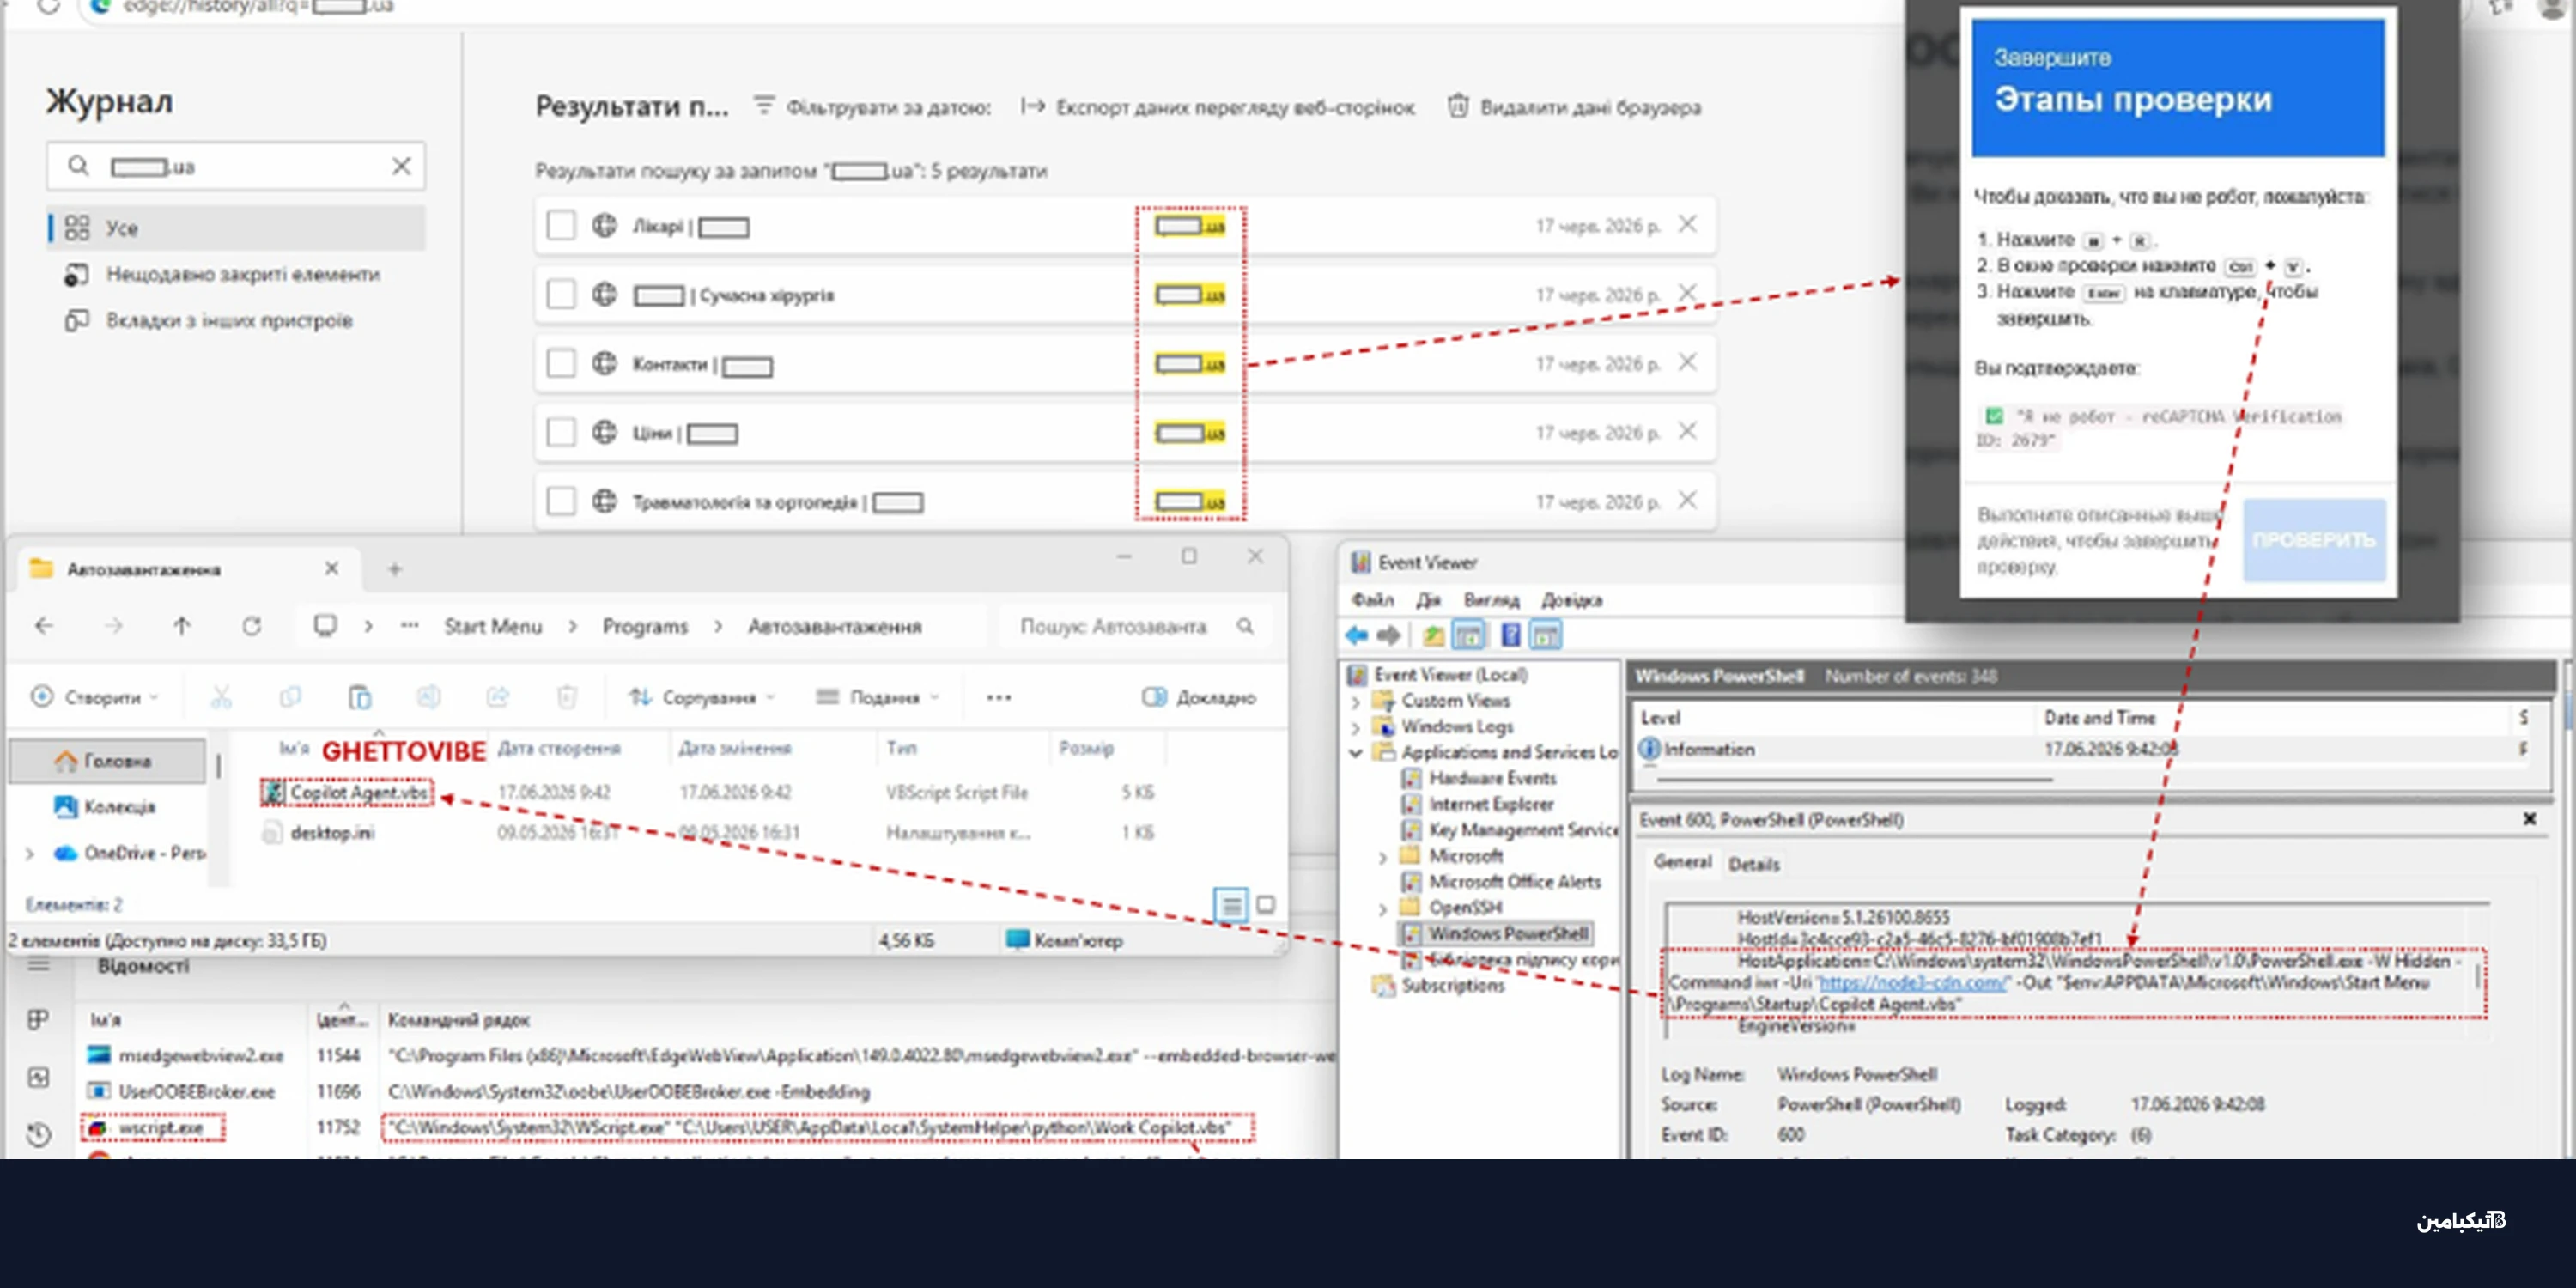2576x1288 pixels.
Task: Select Windows PowerShell log in tree
Action: (1496, 933)
